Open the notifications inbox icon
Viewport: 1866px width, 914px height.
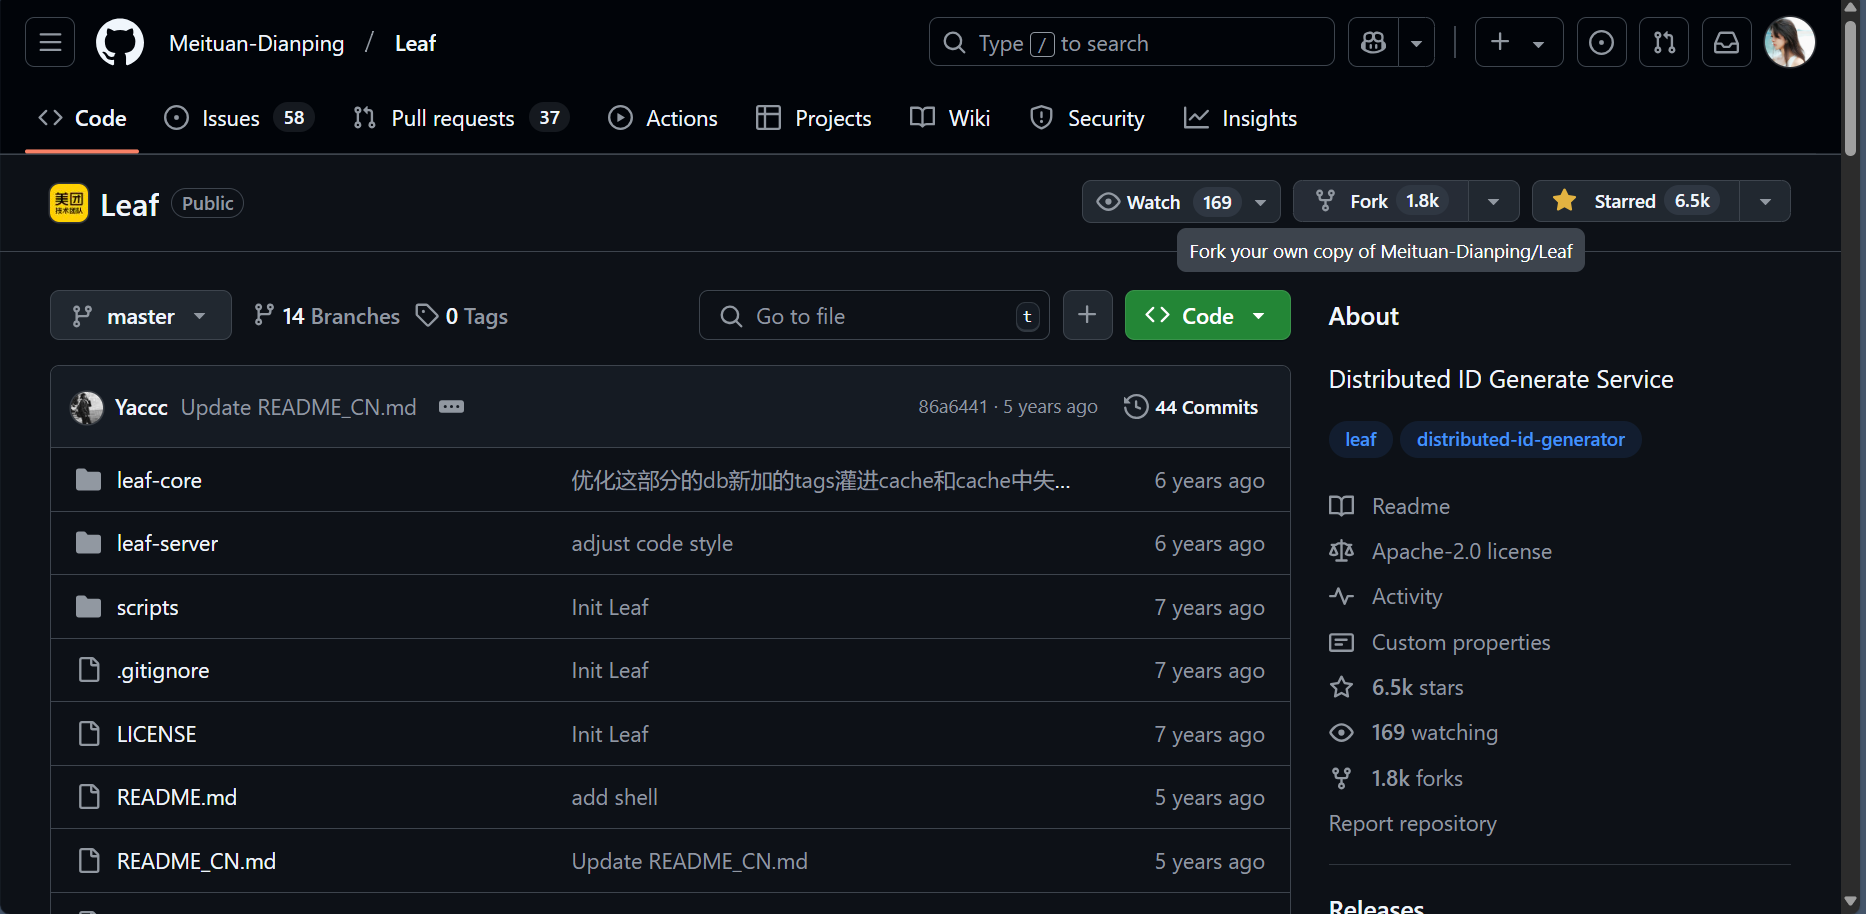(x=1727, y=42)
